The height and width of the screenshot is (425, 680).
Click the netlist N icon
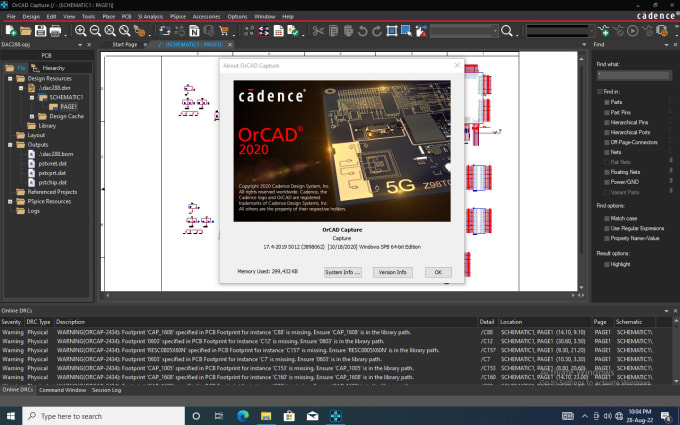tap(194, 31)
